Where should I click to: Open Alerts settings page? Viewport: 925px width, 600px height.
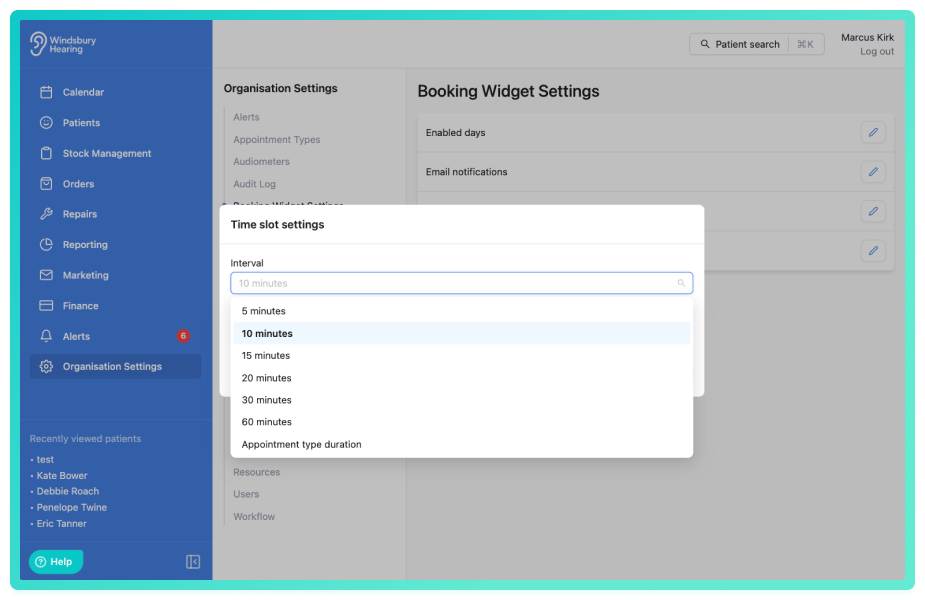point(246,117)
